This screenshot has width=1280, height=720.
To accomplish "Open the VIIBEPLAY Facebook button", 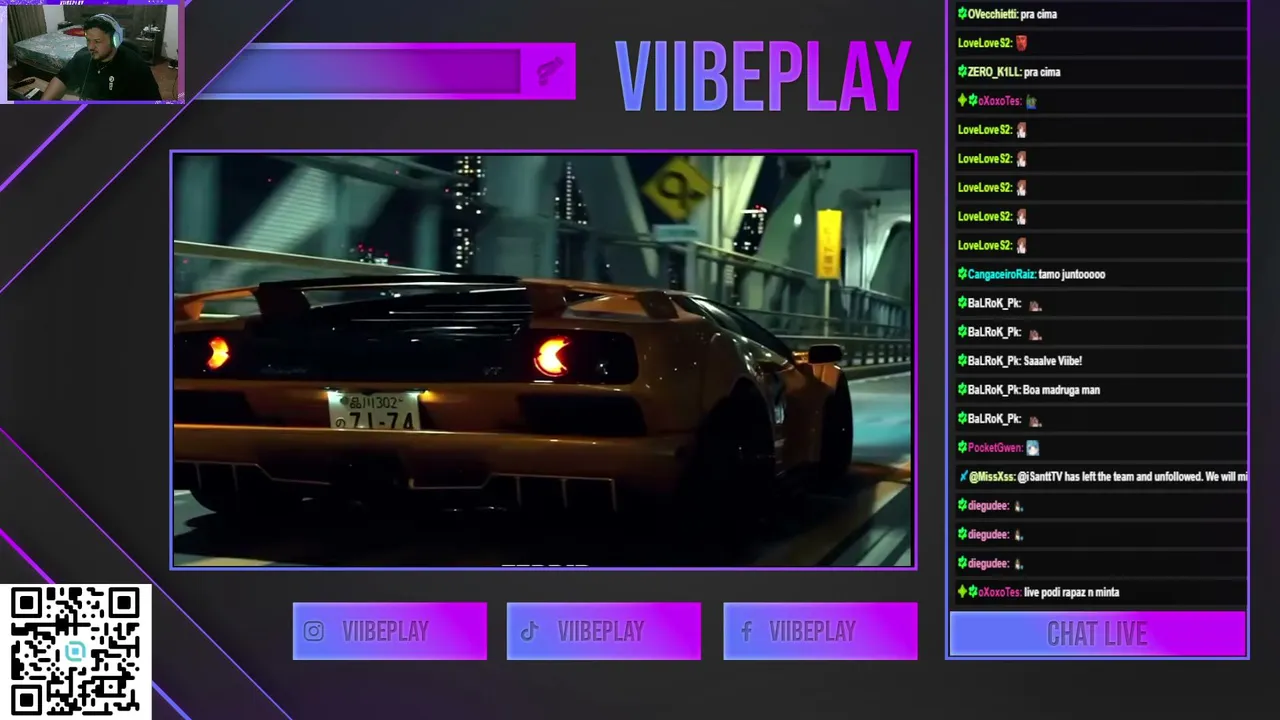I will (820, 631).
